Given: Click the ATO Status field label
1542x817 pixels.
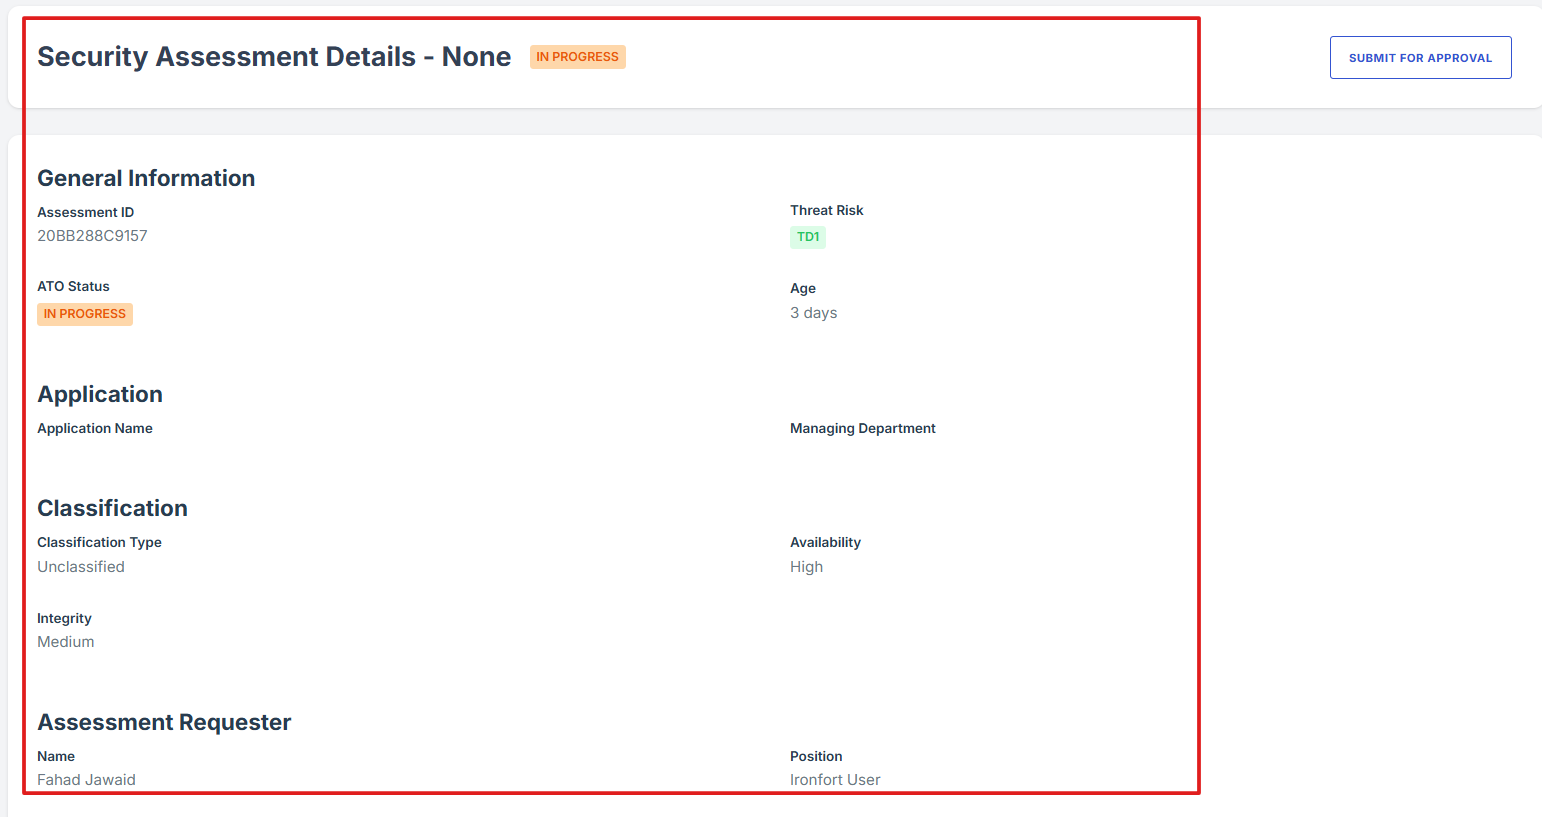Looking at the screenshot, I should [x=73, y=286].
